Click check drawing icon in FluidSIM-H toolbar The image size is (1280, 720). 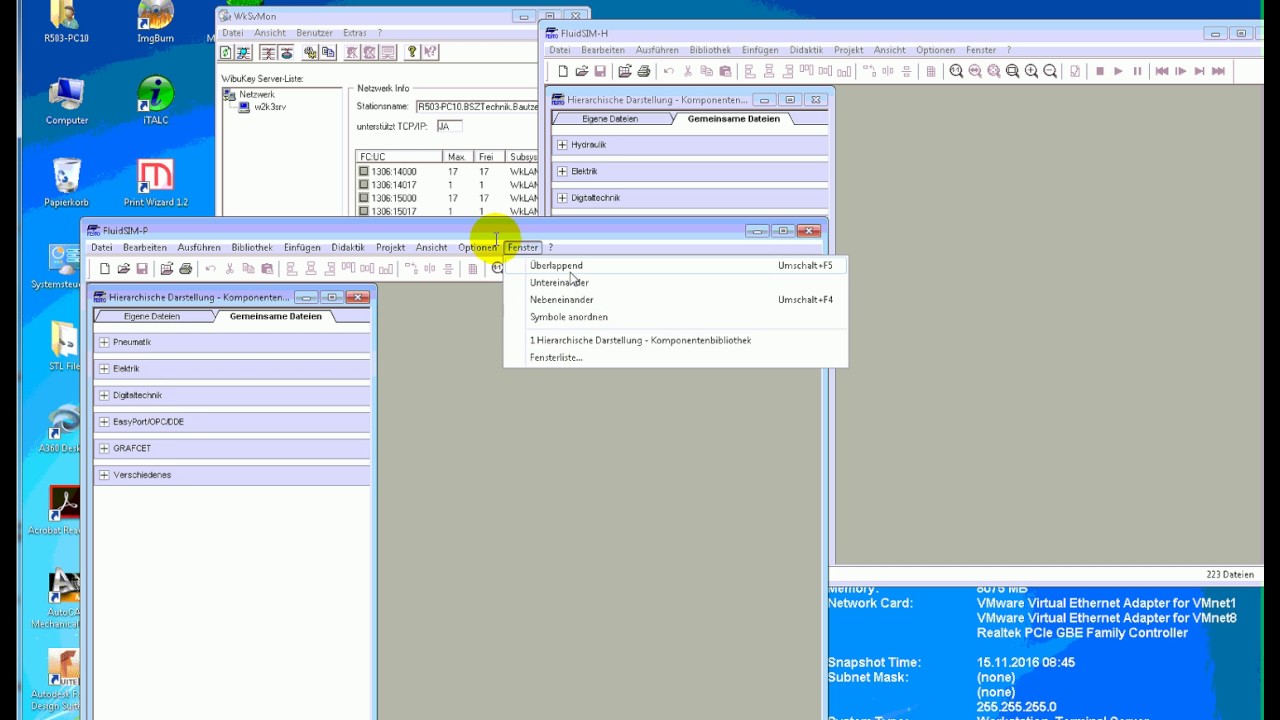click(x=1075, y=71)
